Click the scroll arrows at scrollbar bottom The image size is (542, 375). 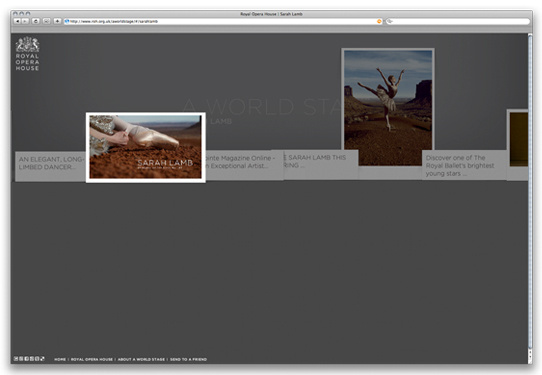click(x=530, y=355)
